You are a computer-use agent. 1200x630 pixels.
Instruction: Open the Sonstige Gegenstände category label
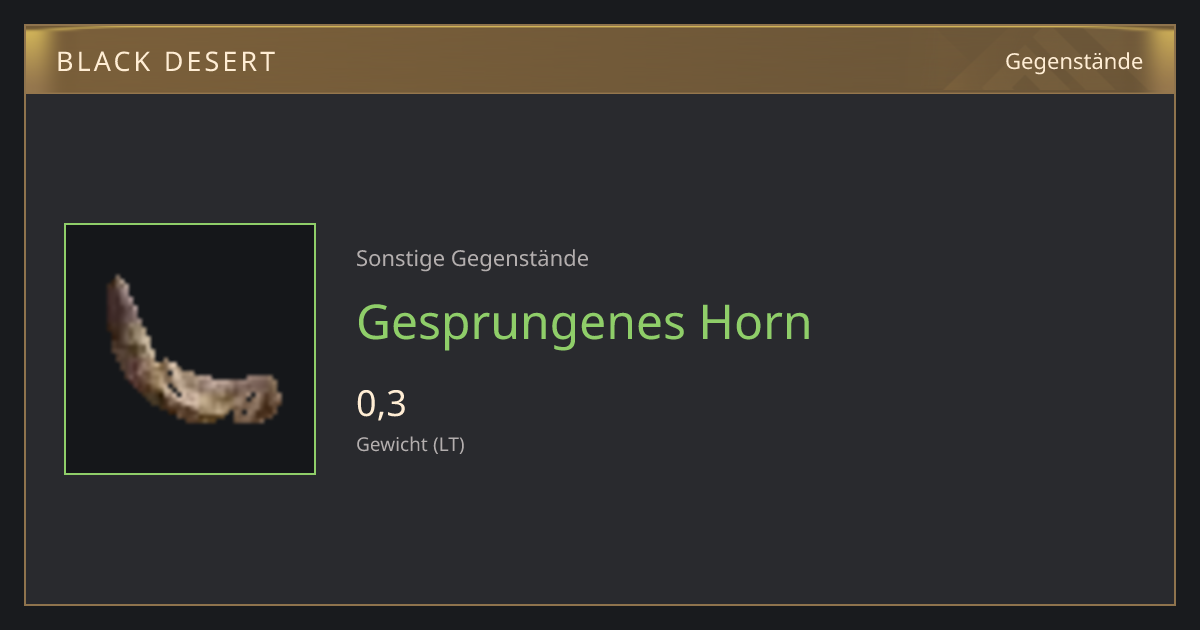pyautogui.click(x=472, y=259)
